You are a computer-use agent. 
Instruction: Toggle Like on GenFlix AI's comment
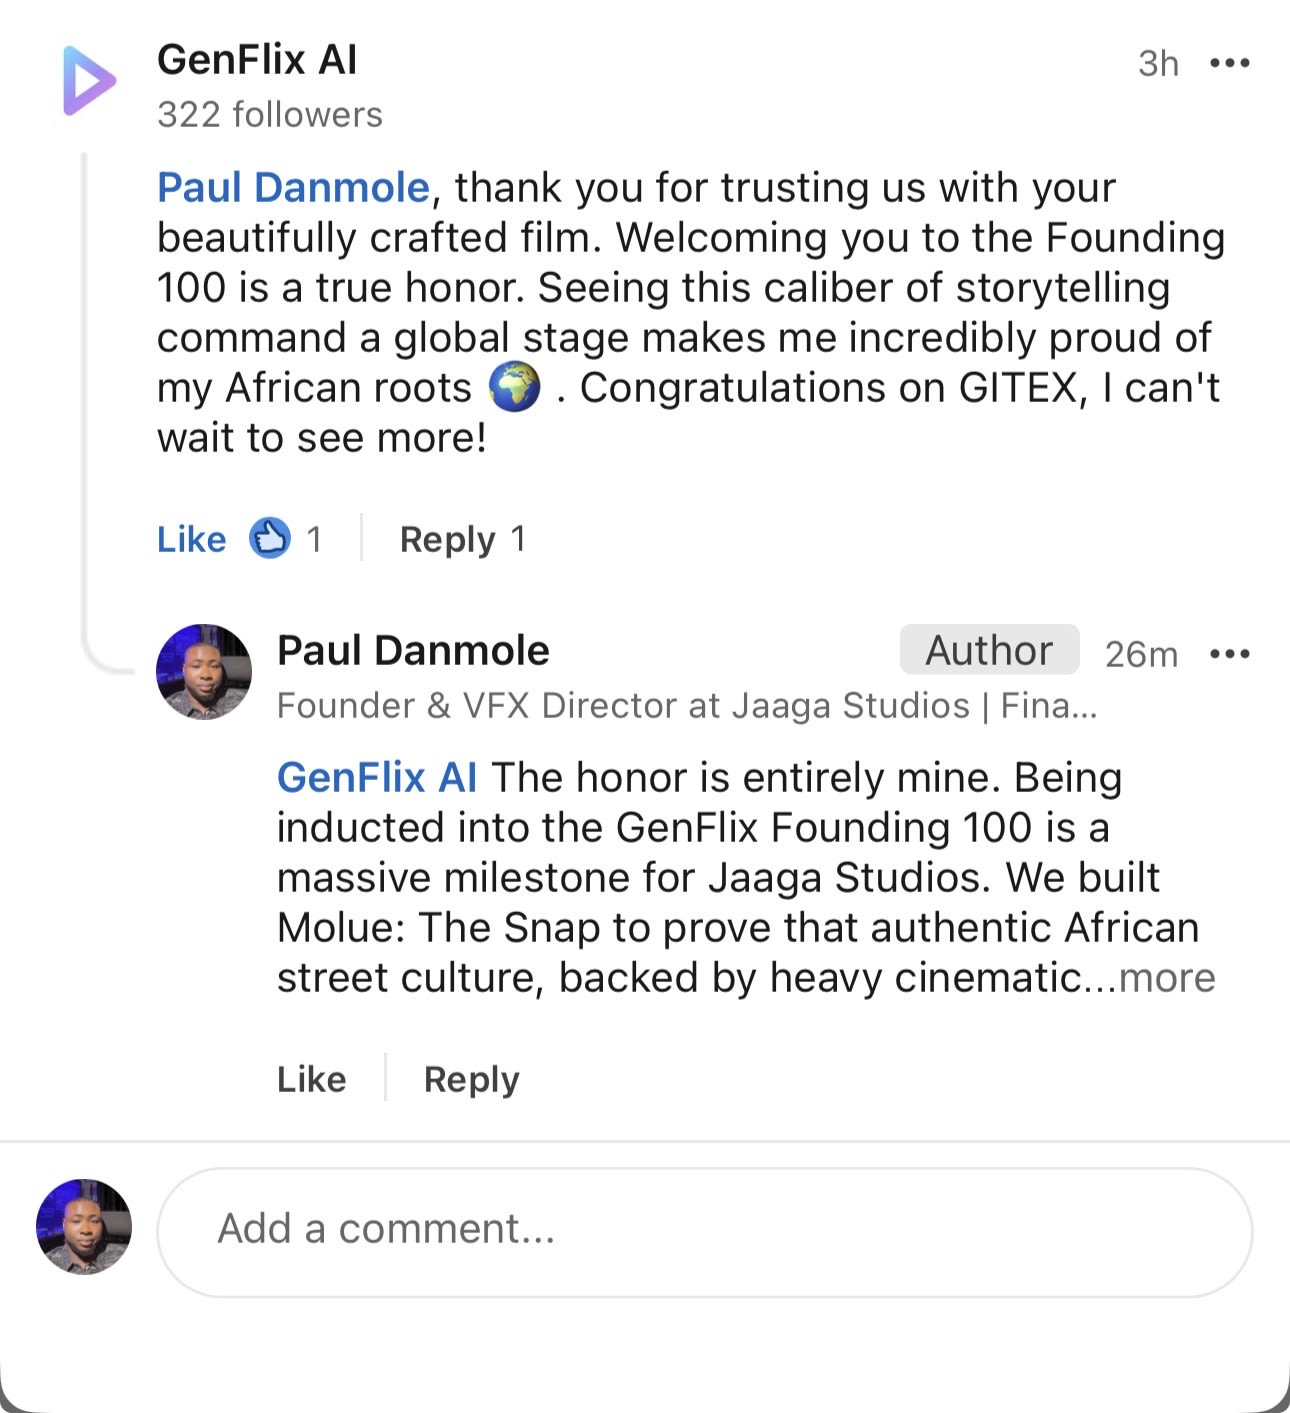point(192,539)
